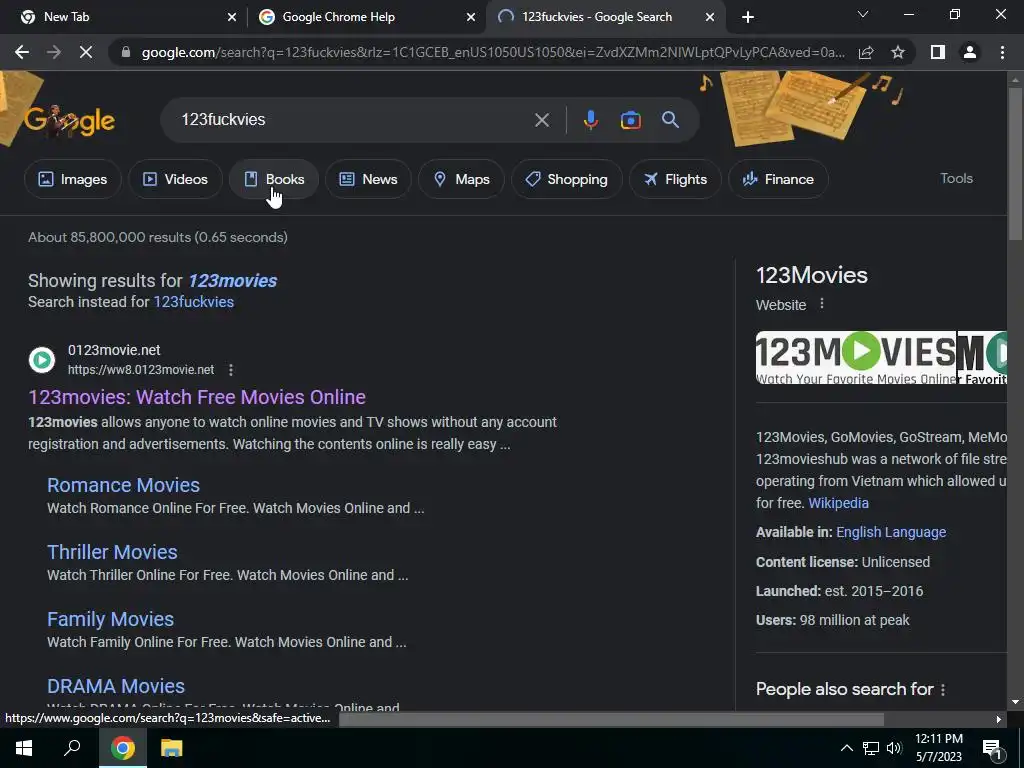Open the DRAMA Movies sitelink
1024x768 pixels.
116,686
